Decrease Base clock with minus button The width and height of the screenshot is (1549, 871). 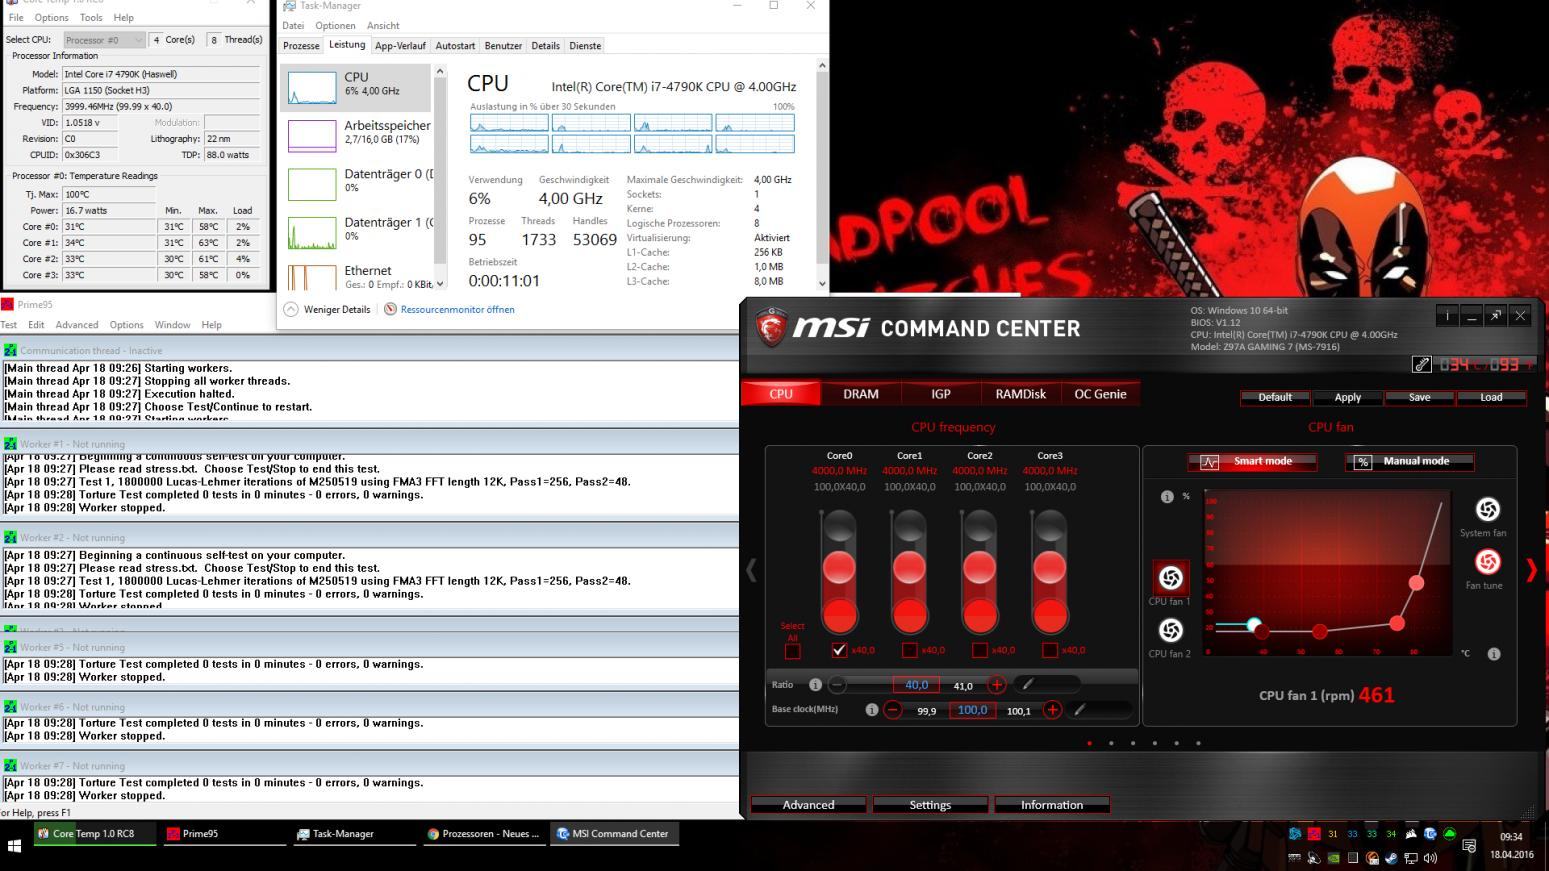[x=893, y=710]
